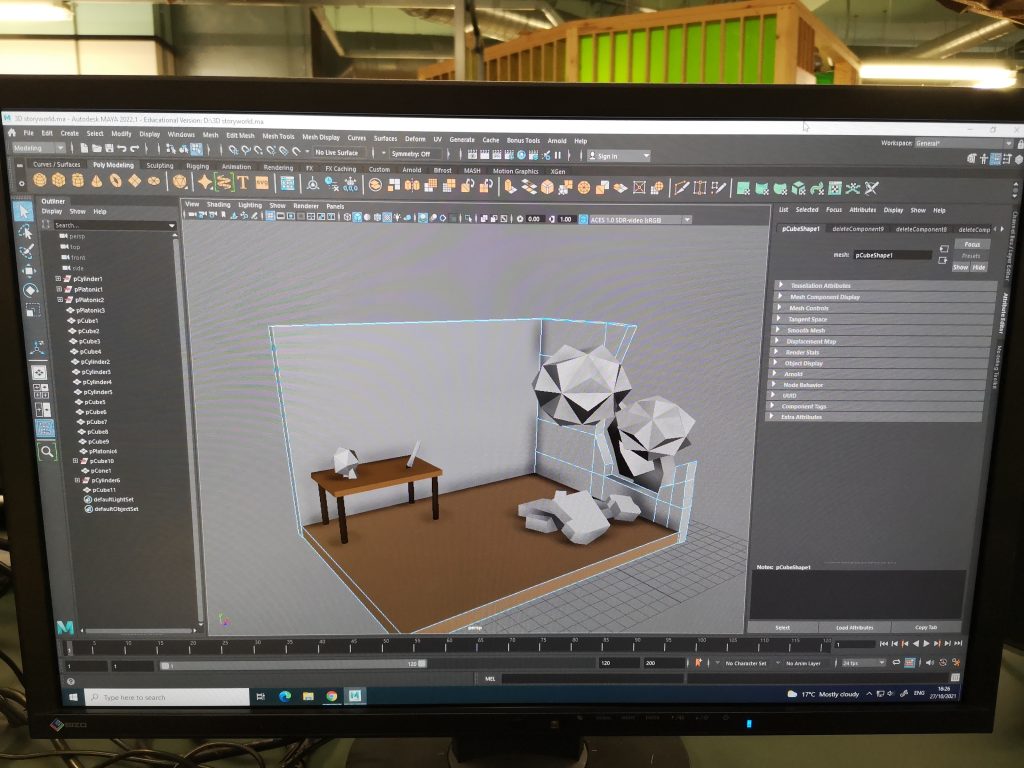Create a platonic solid from the shelf
The width and height of the screenshot is (1024, 768).
pyautogui.click(x=180, y=182)
